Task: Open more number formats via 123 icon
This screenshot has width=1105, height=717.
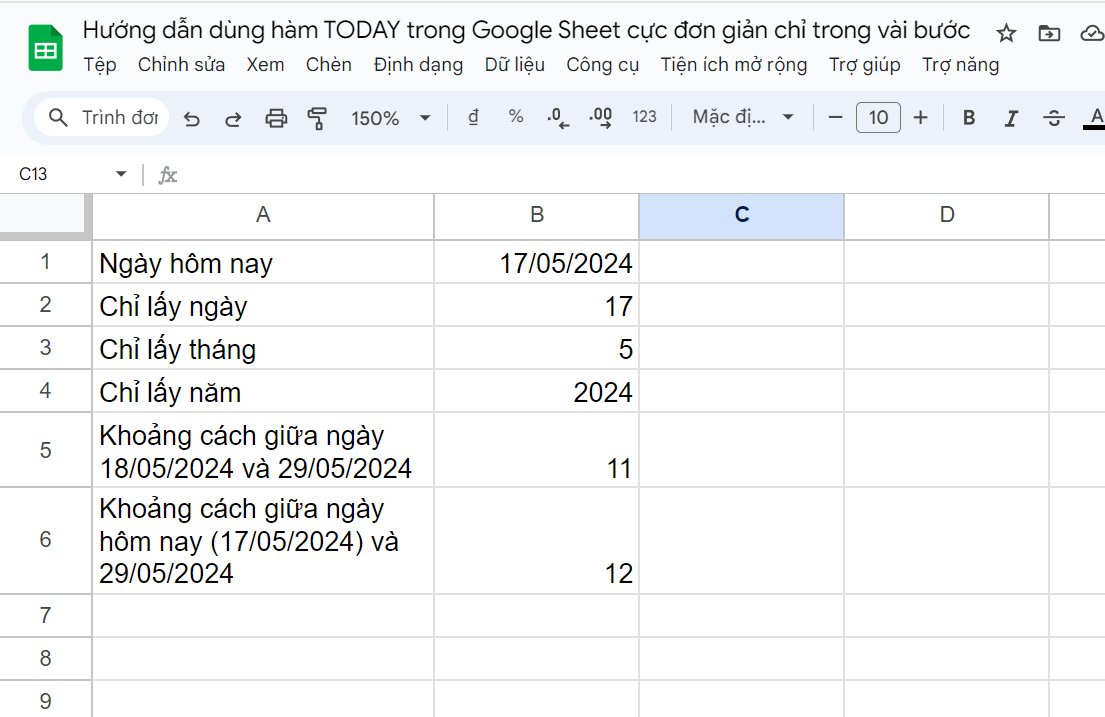Action: [x=644, y=117]
